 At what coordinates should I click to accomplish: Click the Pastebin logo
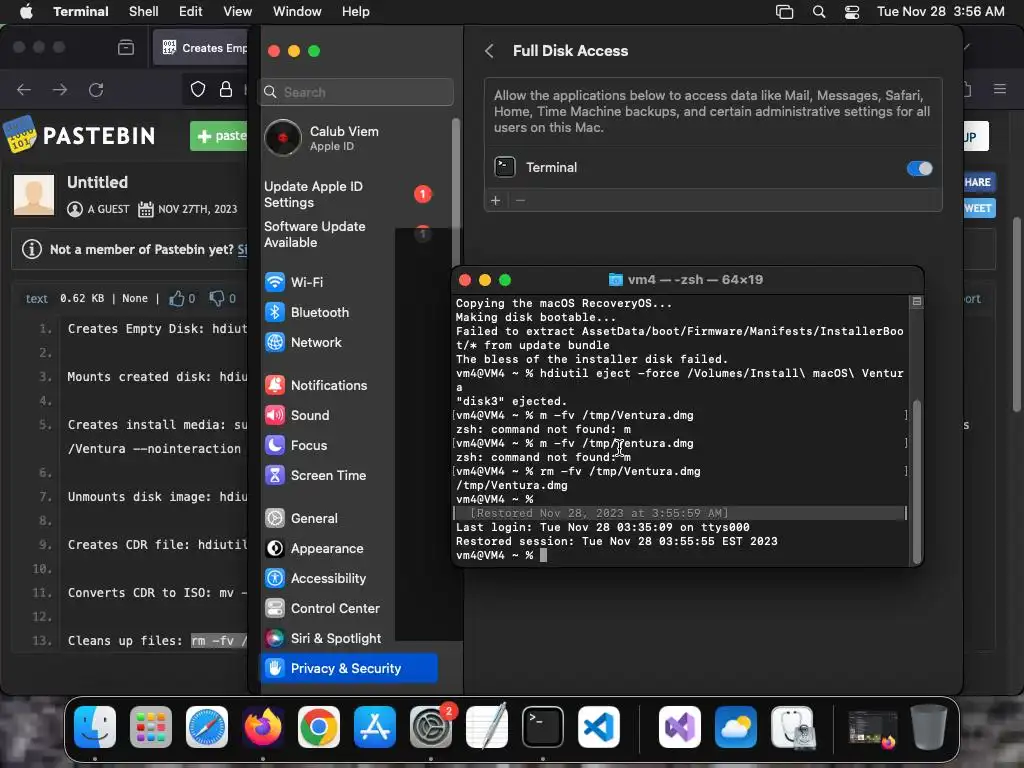(x=80, y=135)
